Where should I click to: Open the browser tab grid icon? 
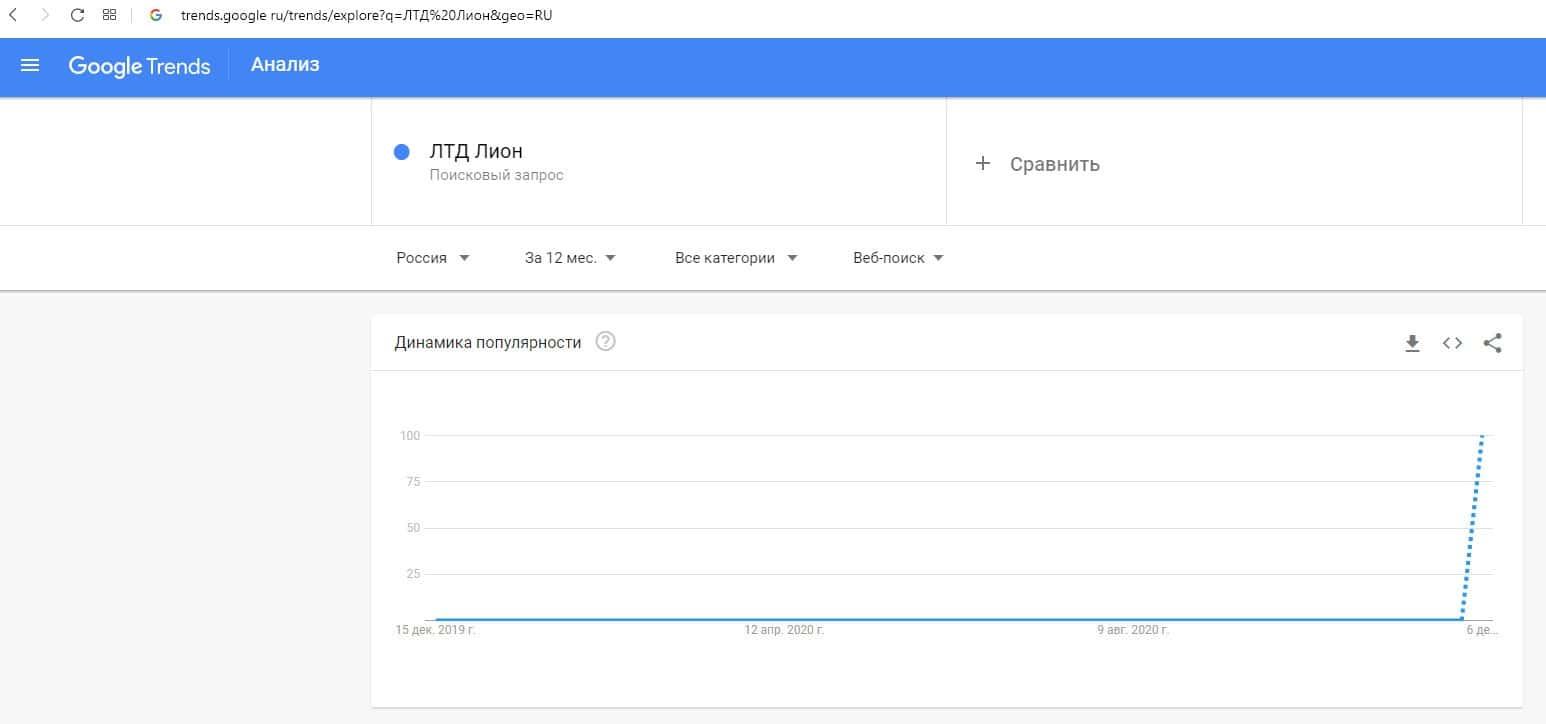[x=110, y=15]
